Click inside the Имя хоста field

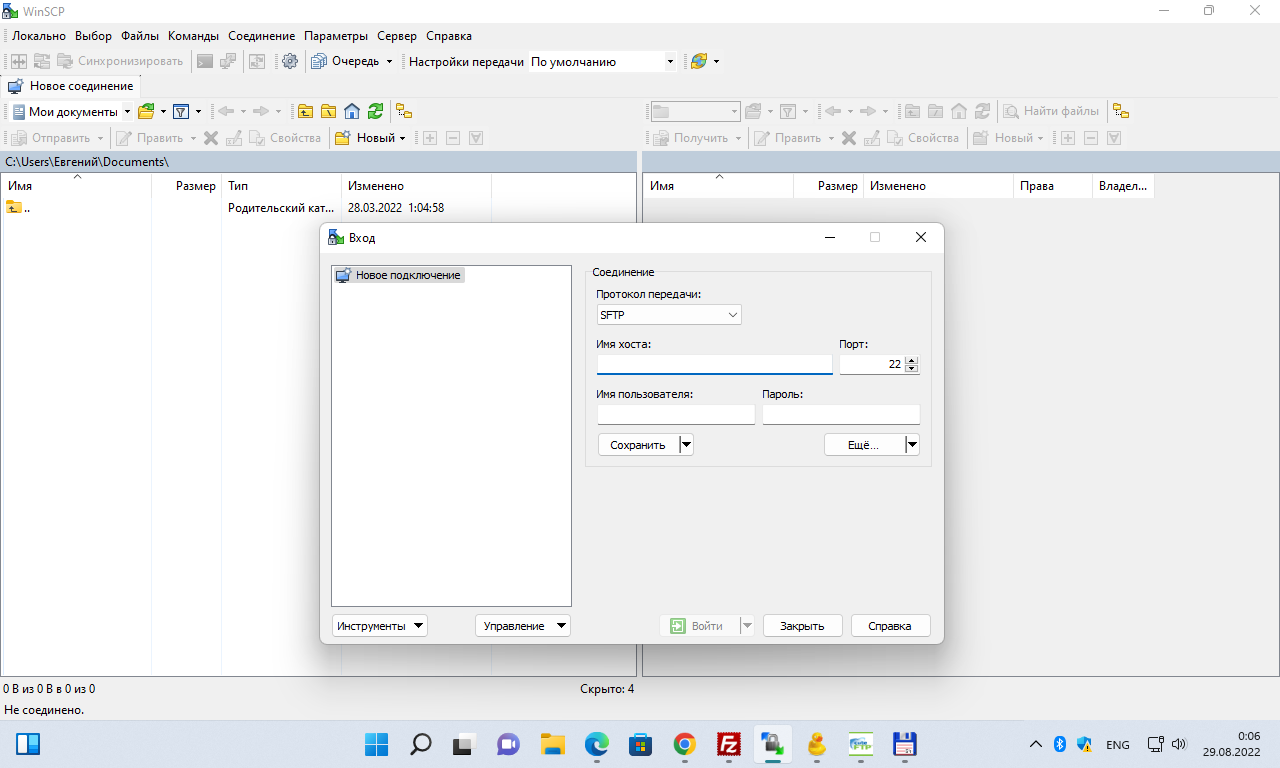[x=713, y=364]
